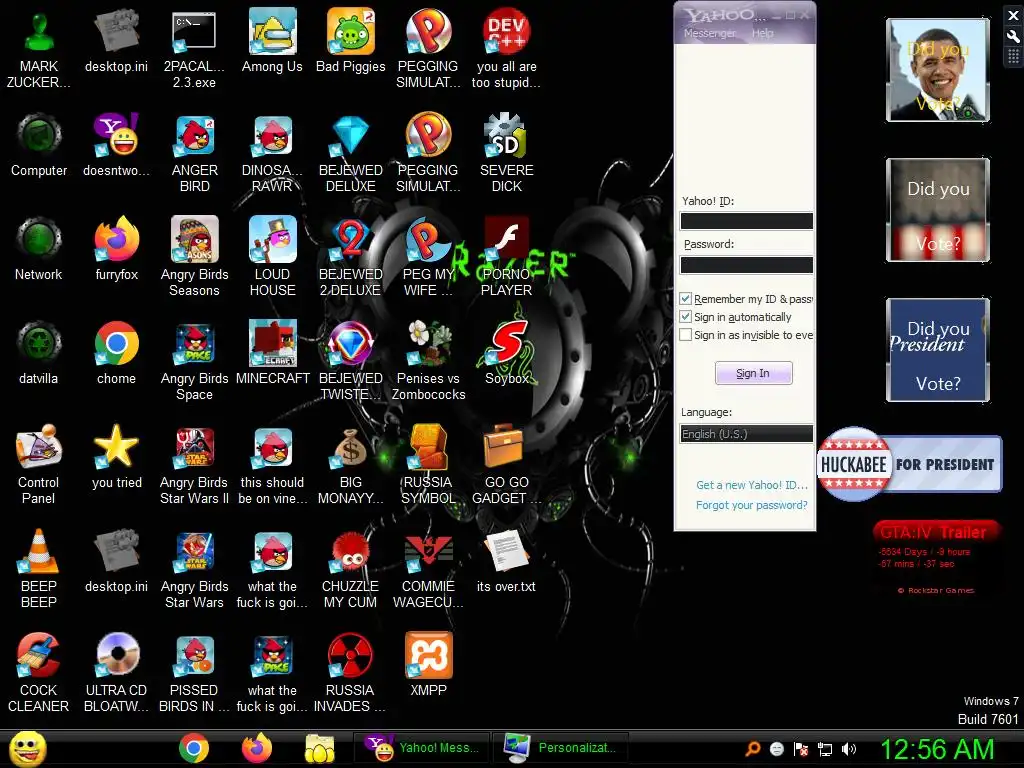Open the Messenger menu in Yahoo window

tap(709, 33)
